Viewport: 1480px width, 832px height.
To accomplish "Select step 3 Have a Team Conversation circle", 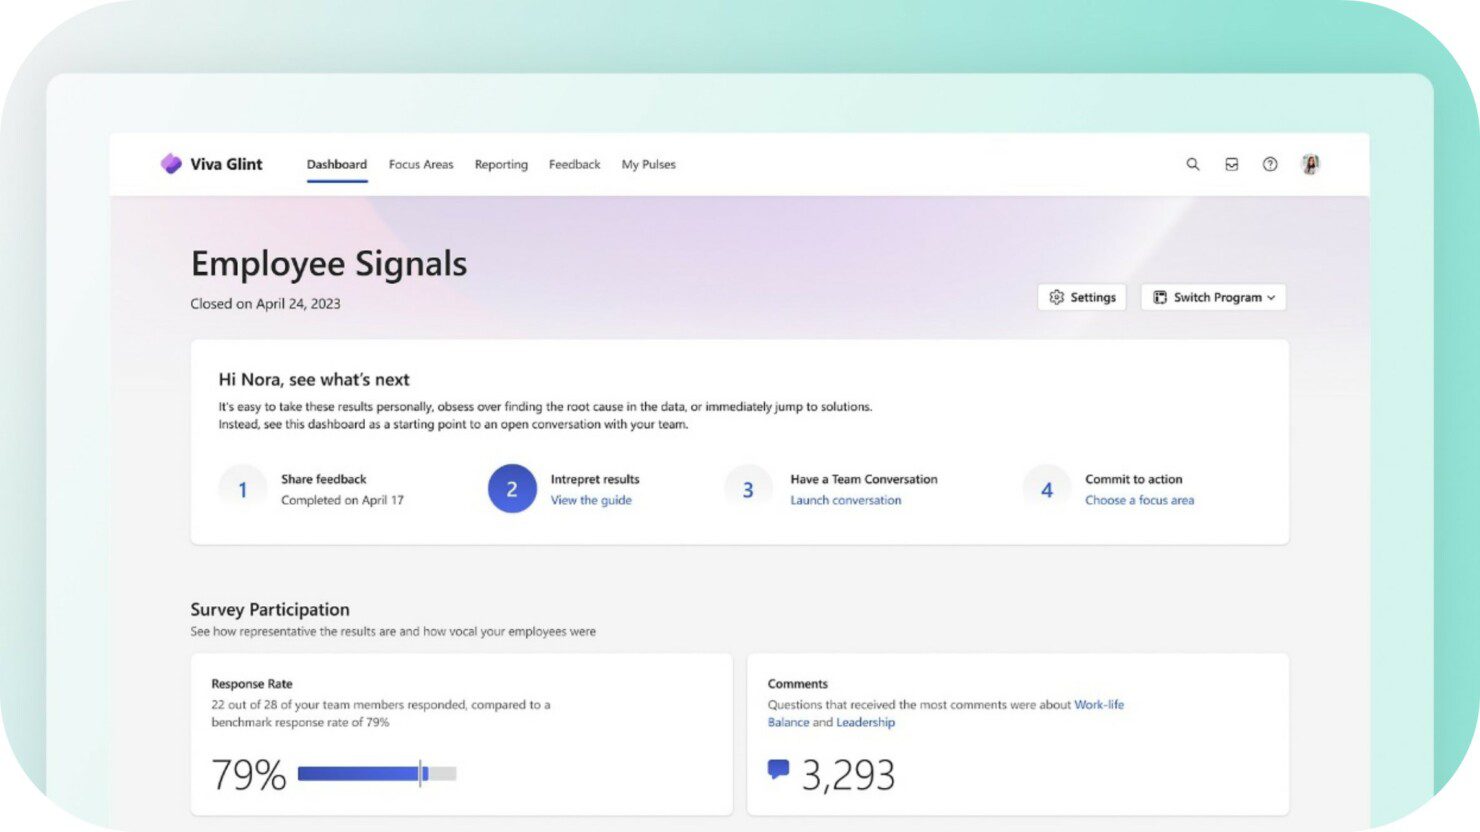I will pyautogui.click(x=747, y=489).
